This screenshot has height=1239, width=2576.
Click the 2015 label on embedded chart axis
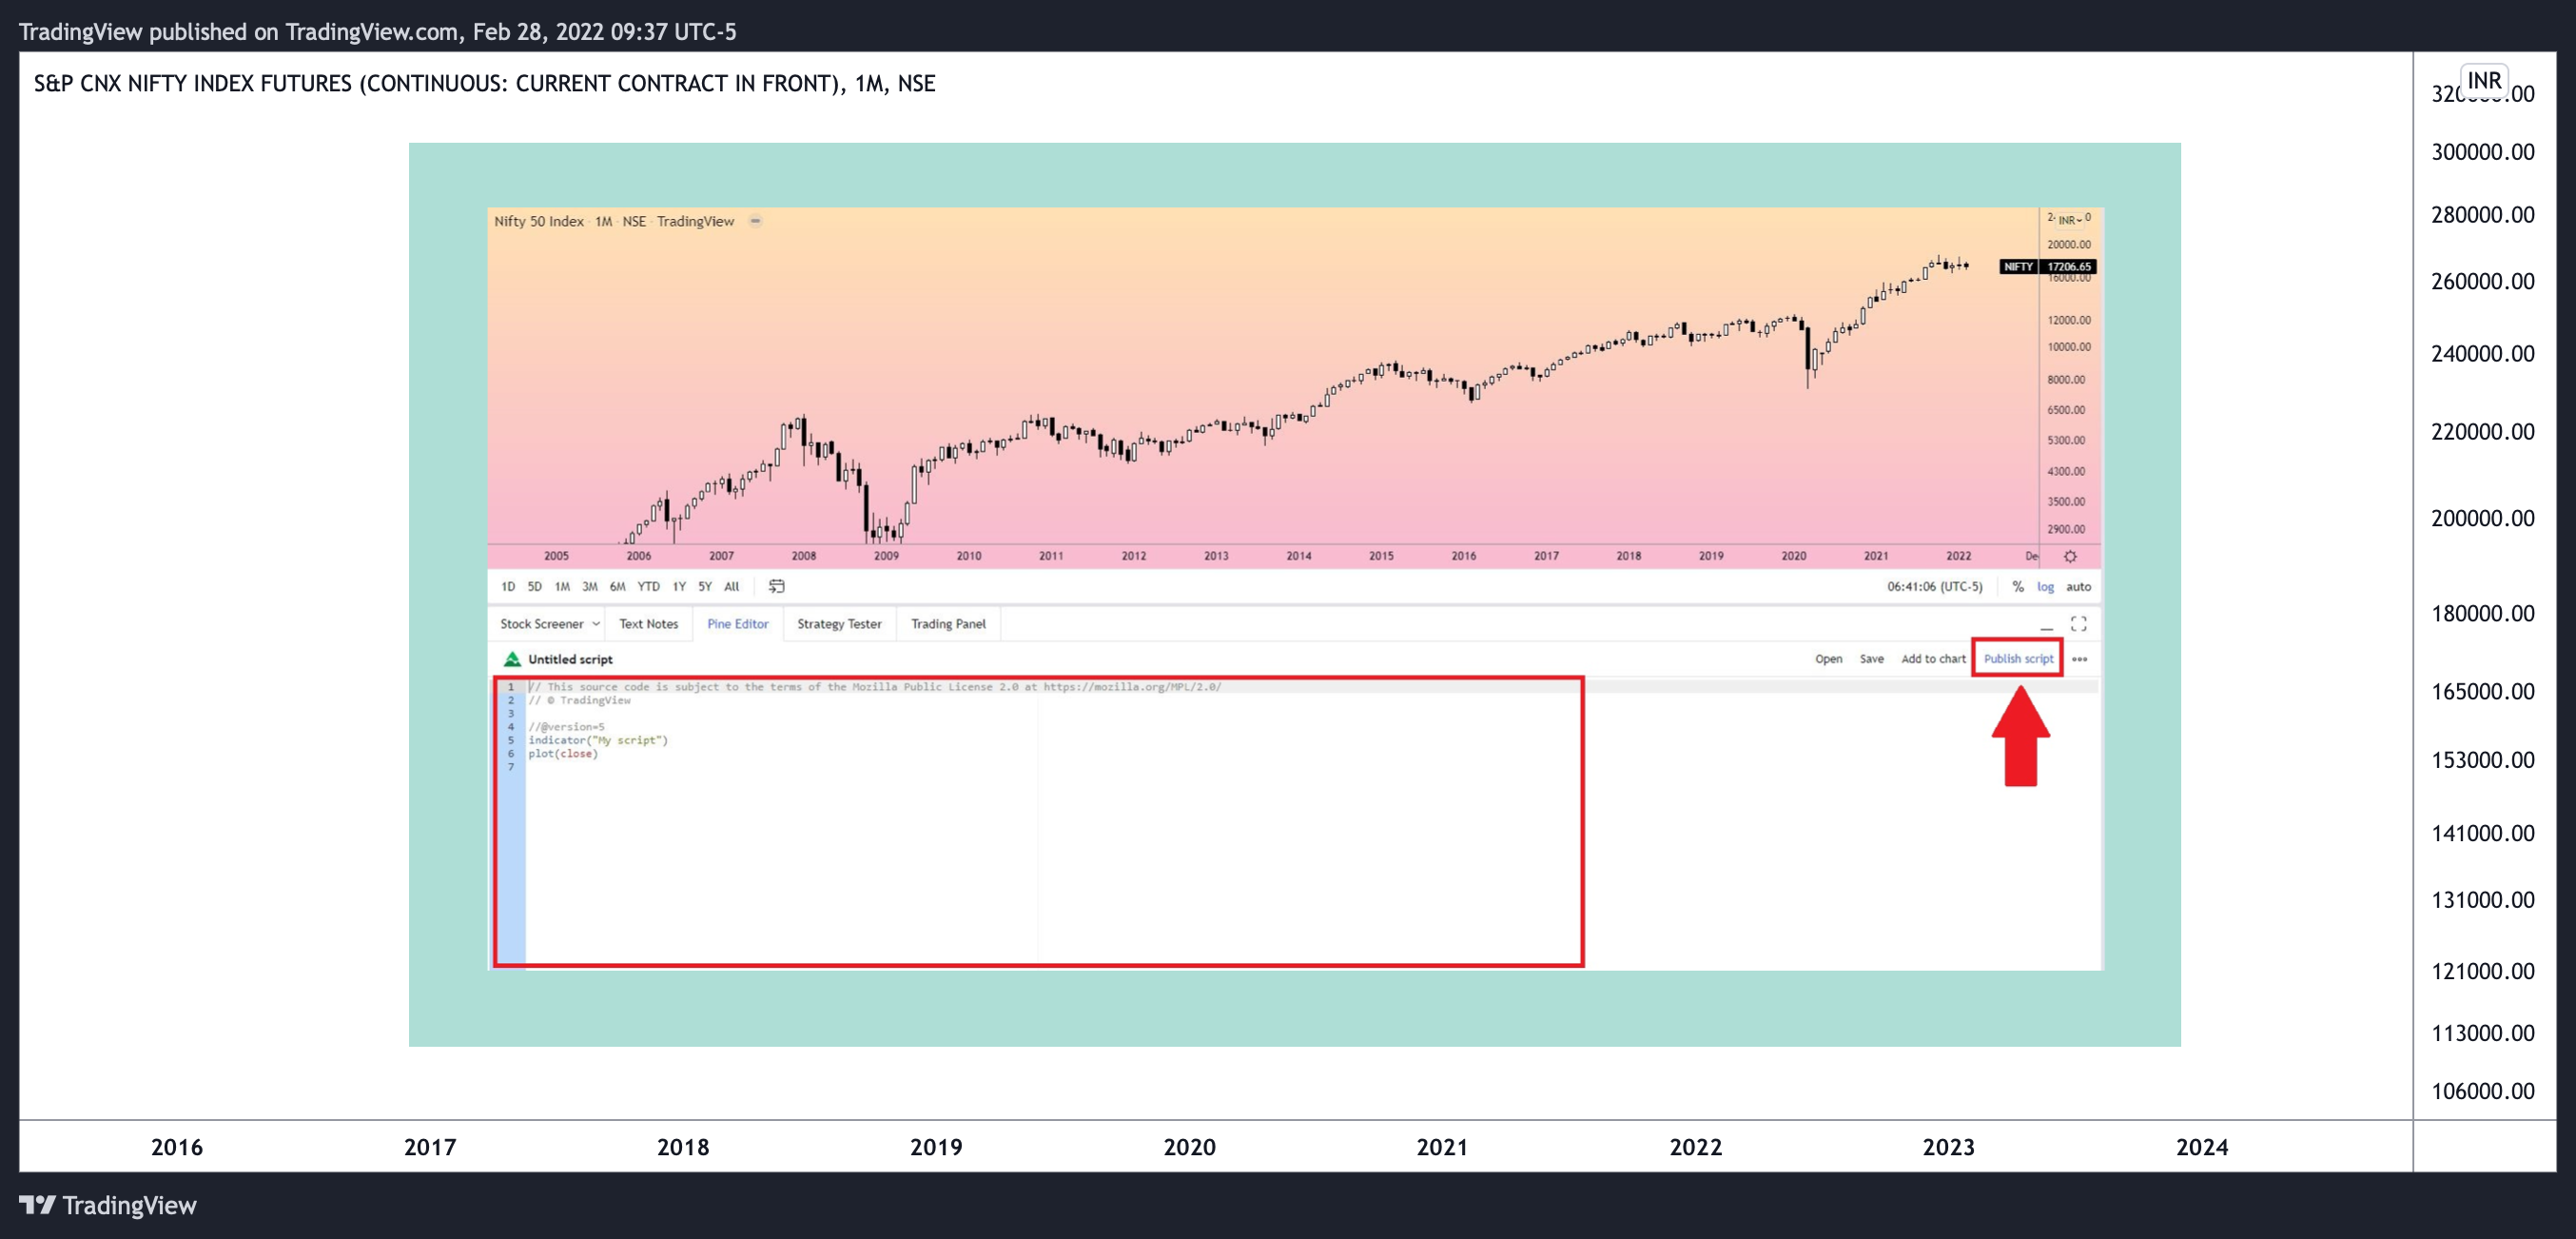[x=1381, y=556]
